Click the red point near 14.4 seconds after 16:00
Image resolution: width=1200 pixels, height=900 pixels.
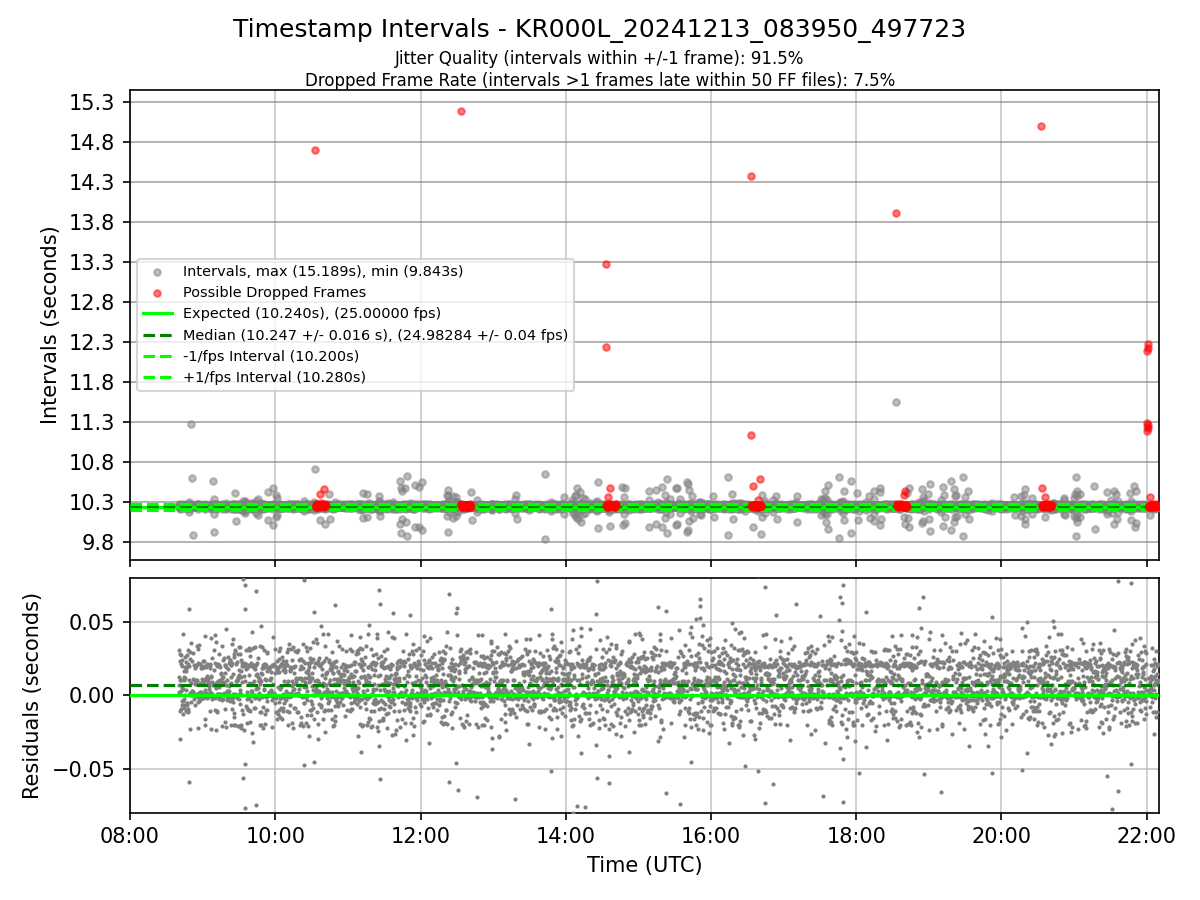pos(751,176)
